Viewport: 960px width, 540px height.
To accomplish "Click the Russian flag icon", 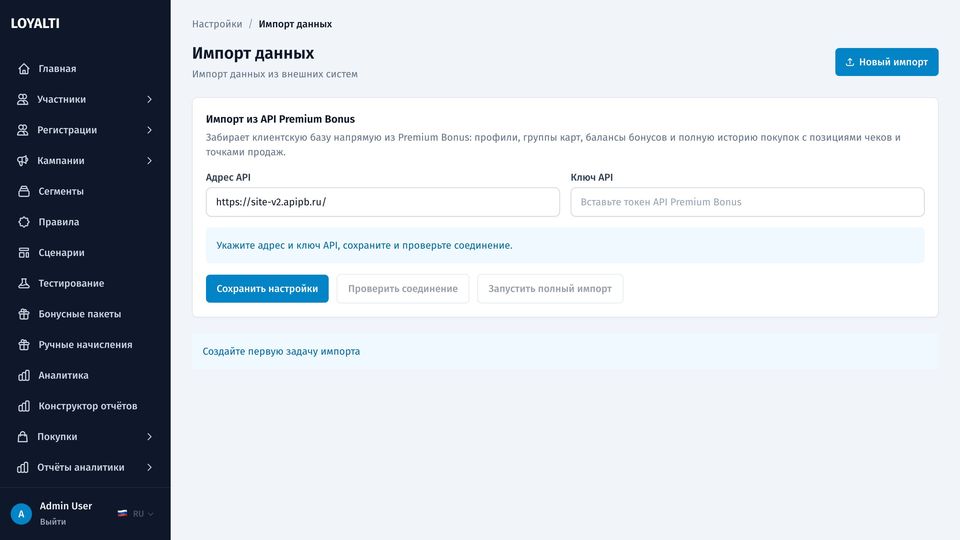I will tap(122, 514).
